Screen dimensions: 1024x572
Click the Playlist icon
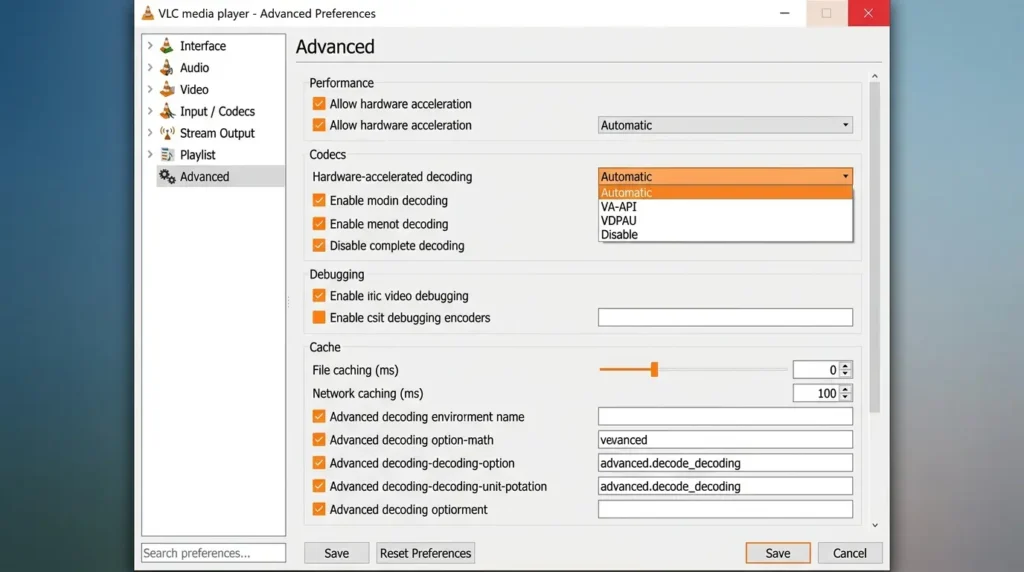pyautogui.click(x=167, y=155)
